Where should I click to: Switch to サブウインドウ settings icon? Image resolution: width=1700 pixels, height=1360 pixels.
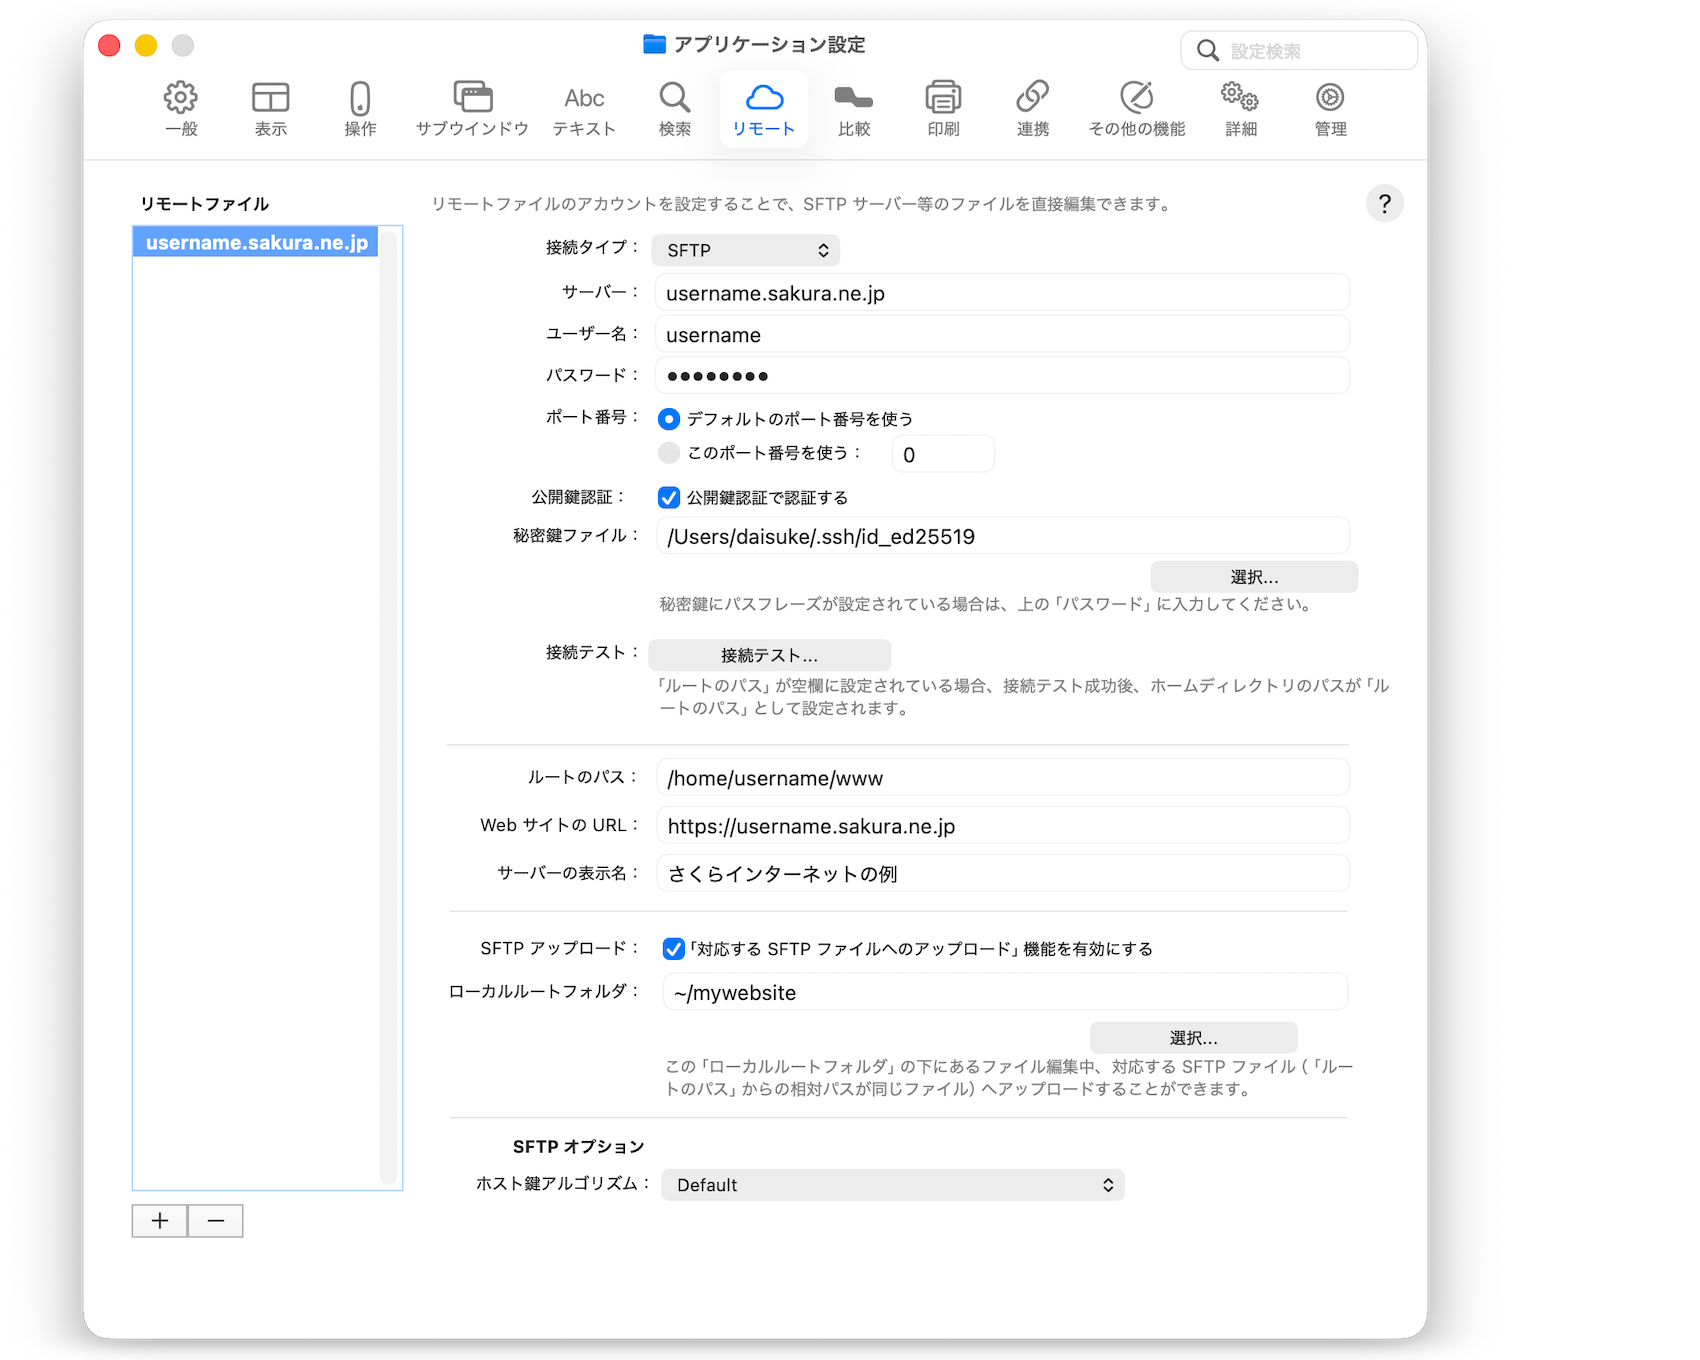tap(472, 108)
